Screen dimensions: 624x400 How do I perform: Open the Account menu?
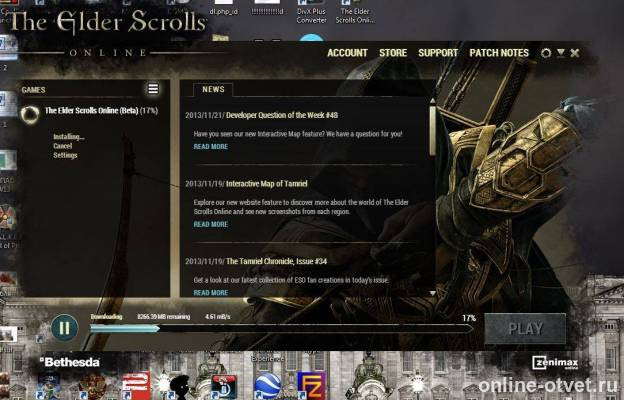click(347, 53)
